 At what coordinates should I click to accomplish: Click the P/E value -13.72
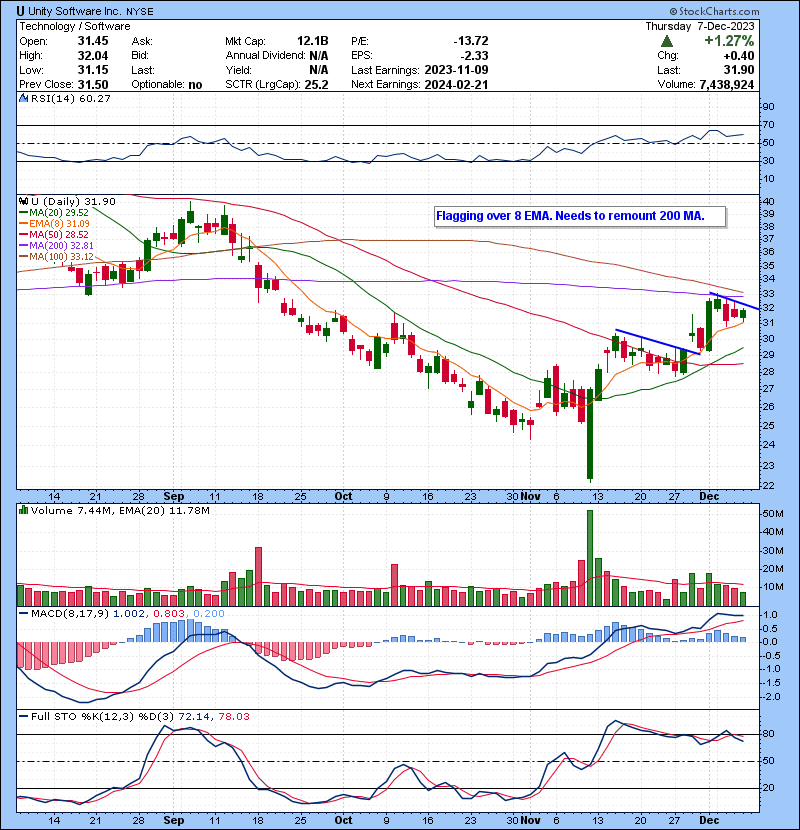[x=471, y=41]
